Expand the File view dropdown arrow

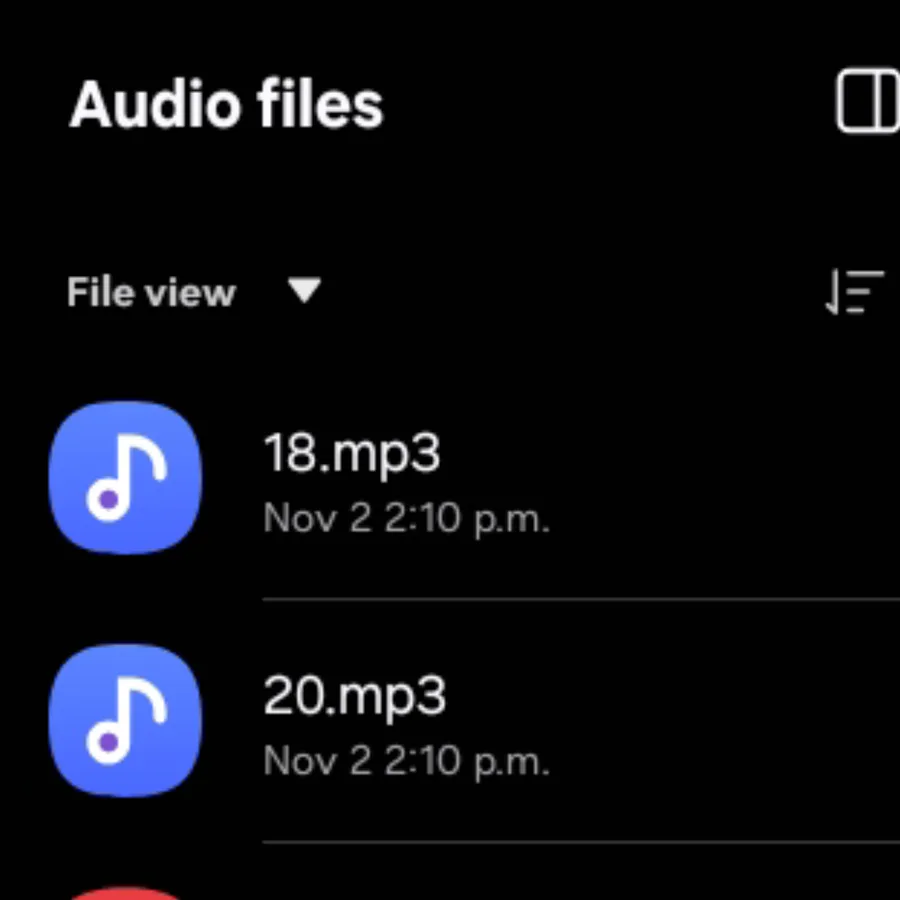point(303,292)
